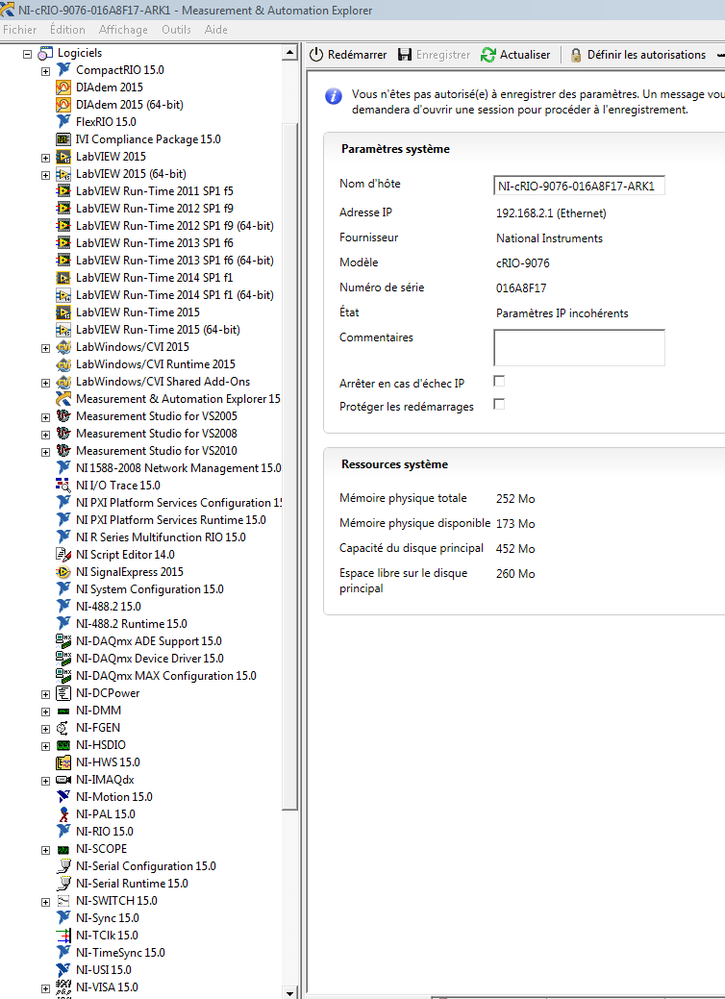Open the Édition menu
This screenshot has width=725, height=999.
(x=68, y=29)
